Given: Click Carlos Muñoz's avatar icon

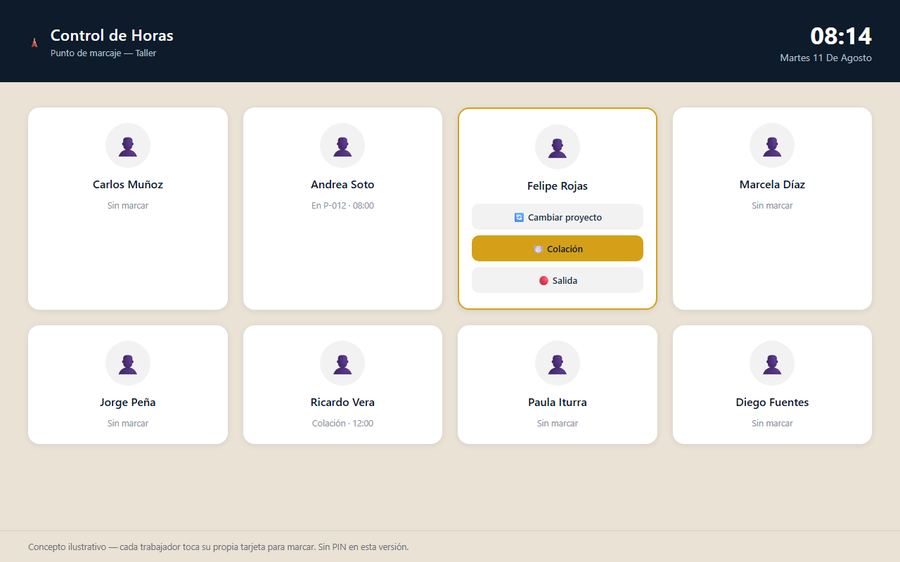Looking at the screenshot, I should (127, 145).
